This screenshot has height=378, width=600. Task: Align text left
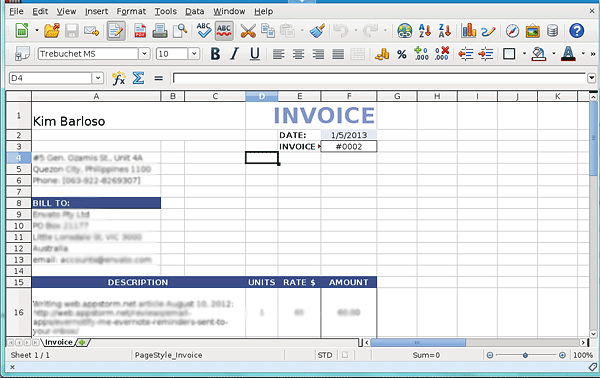279,54
